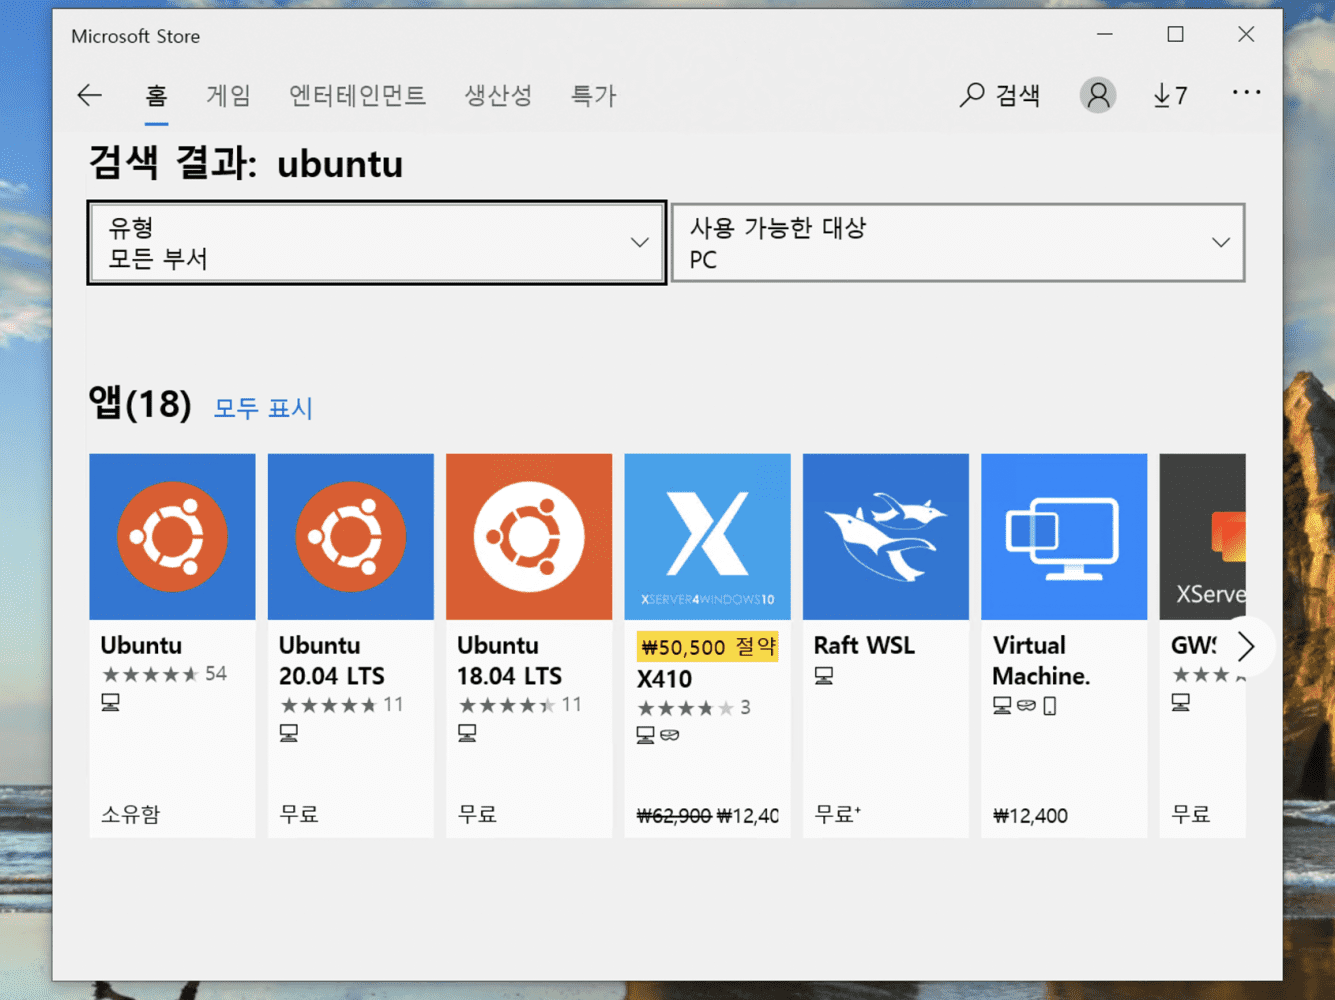Minimize the Microsoft Store window
Image resolution: width=1335 pixels, height=1000 pixels.
[1105, 34]
